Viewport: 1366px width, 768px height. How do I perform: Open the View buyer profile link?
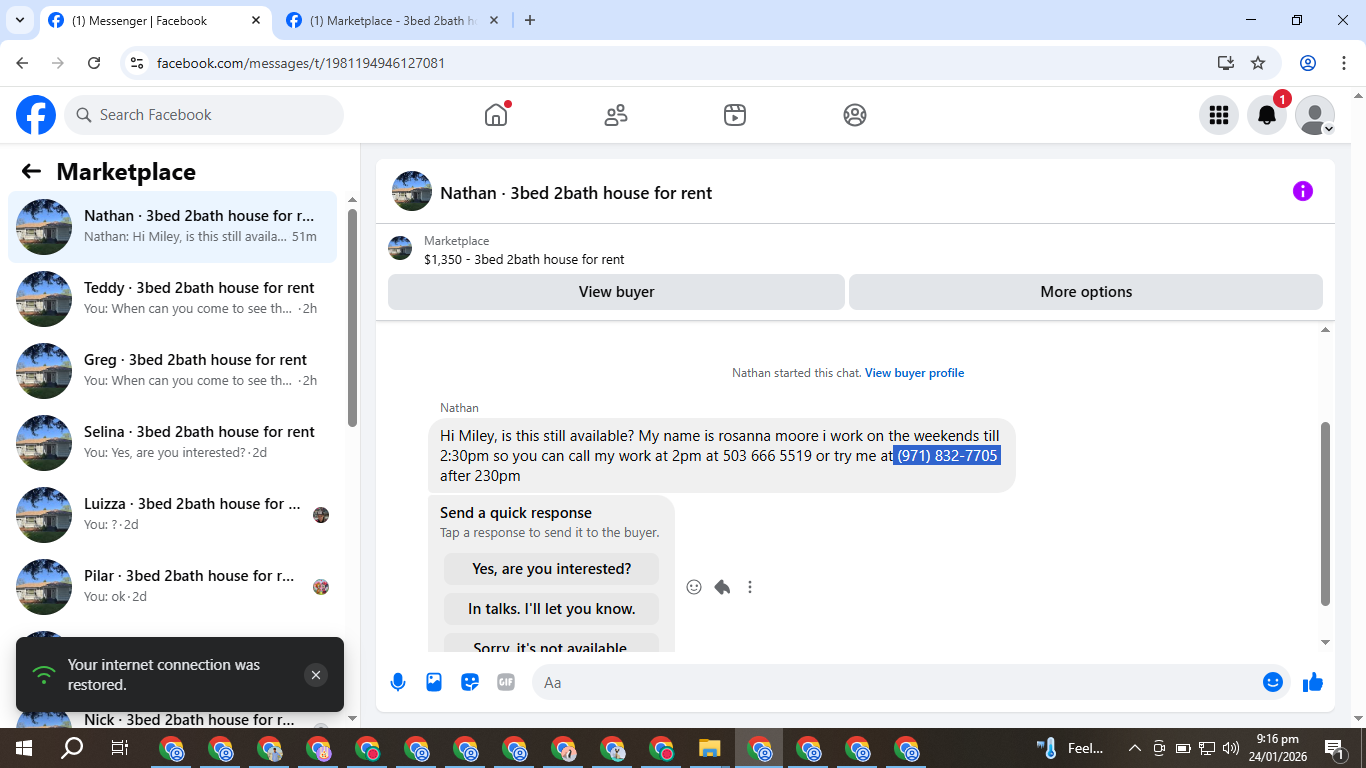click(x=914, y=373)
